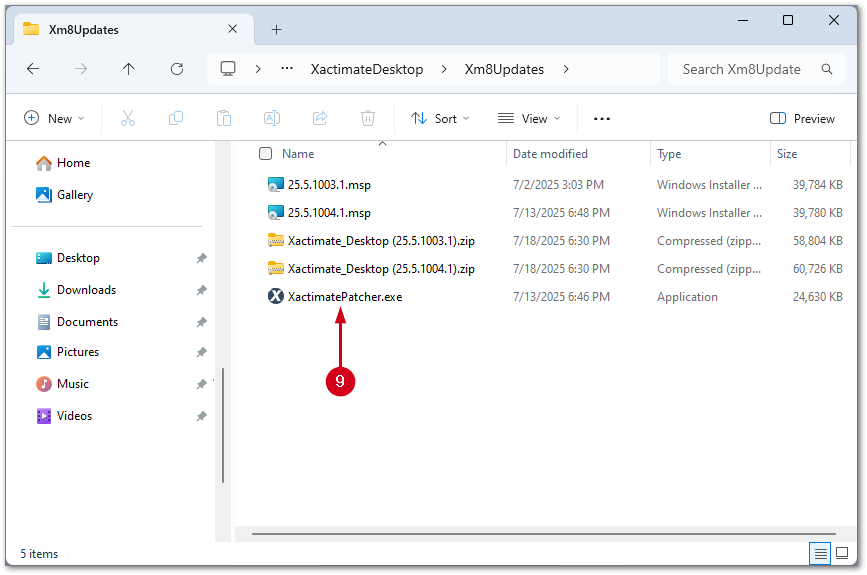Click Xm8Updates breadcrumb segment
Viewport: 867px width, 575px height.
504,69
